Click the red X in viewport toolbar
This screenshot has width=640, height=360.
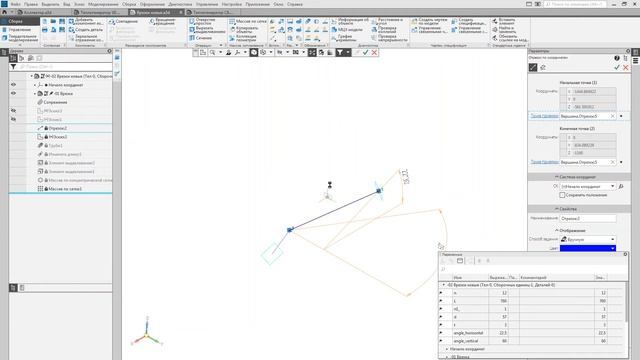pyautogui.click(x=374, y=52)
